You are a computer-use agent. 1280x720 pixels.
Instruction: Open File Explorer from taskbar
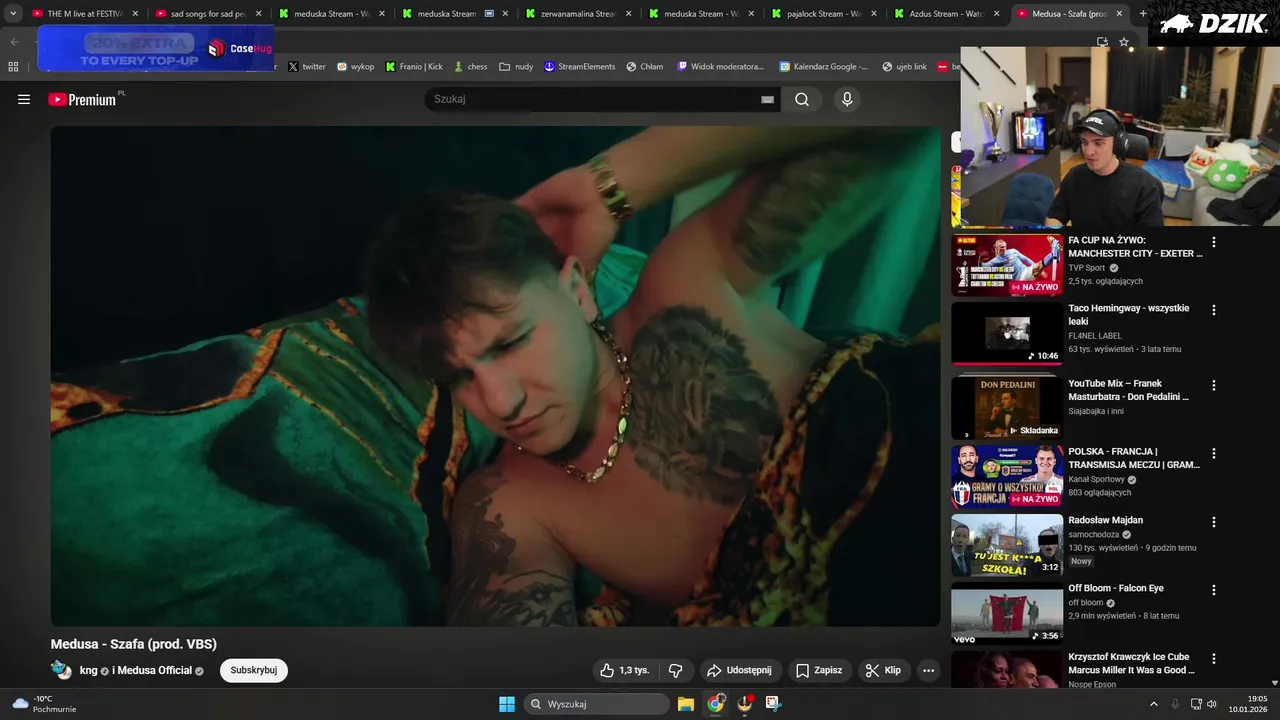click(x=686, y=704)
